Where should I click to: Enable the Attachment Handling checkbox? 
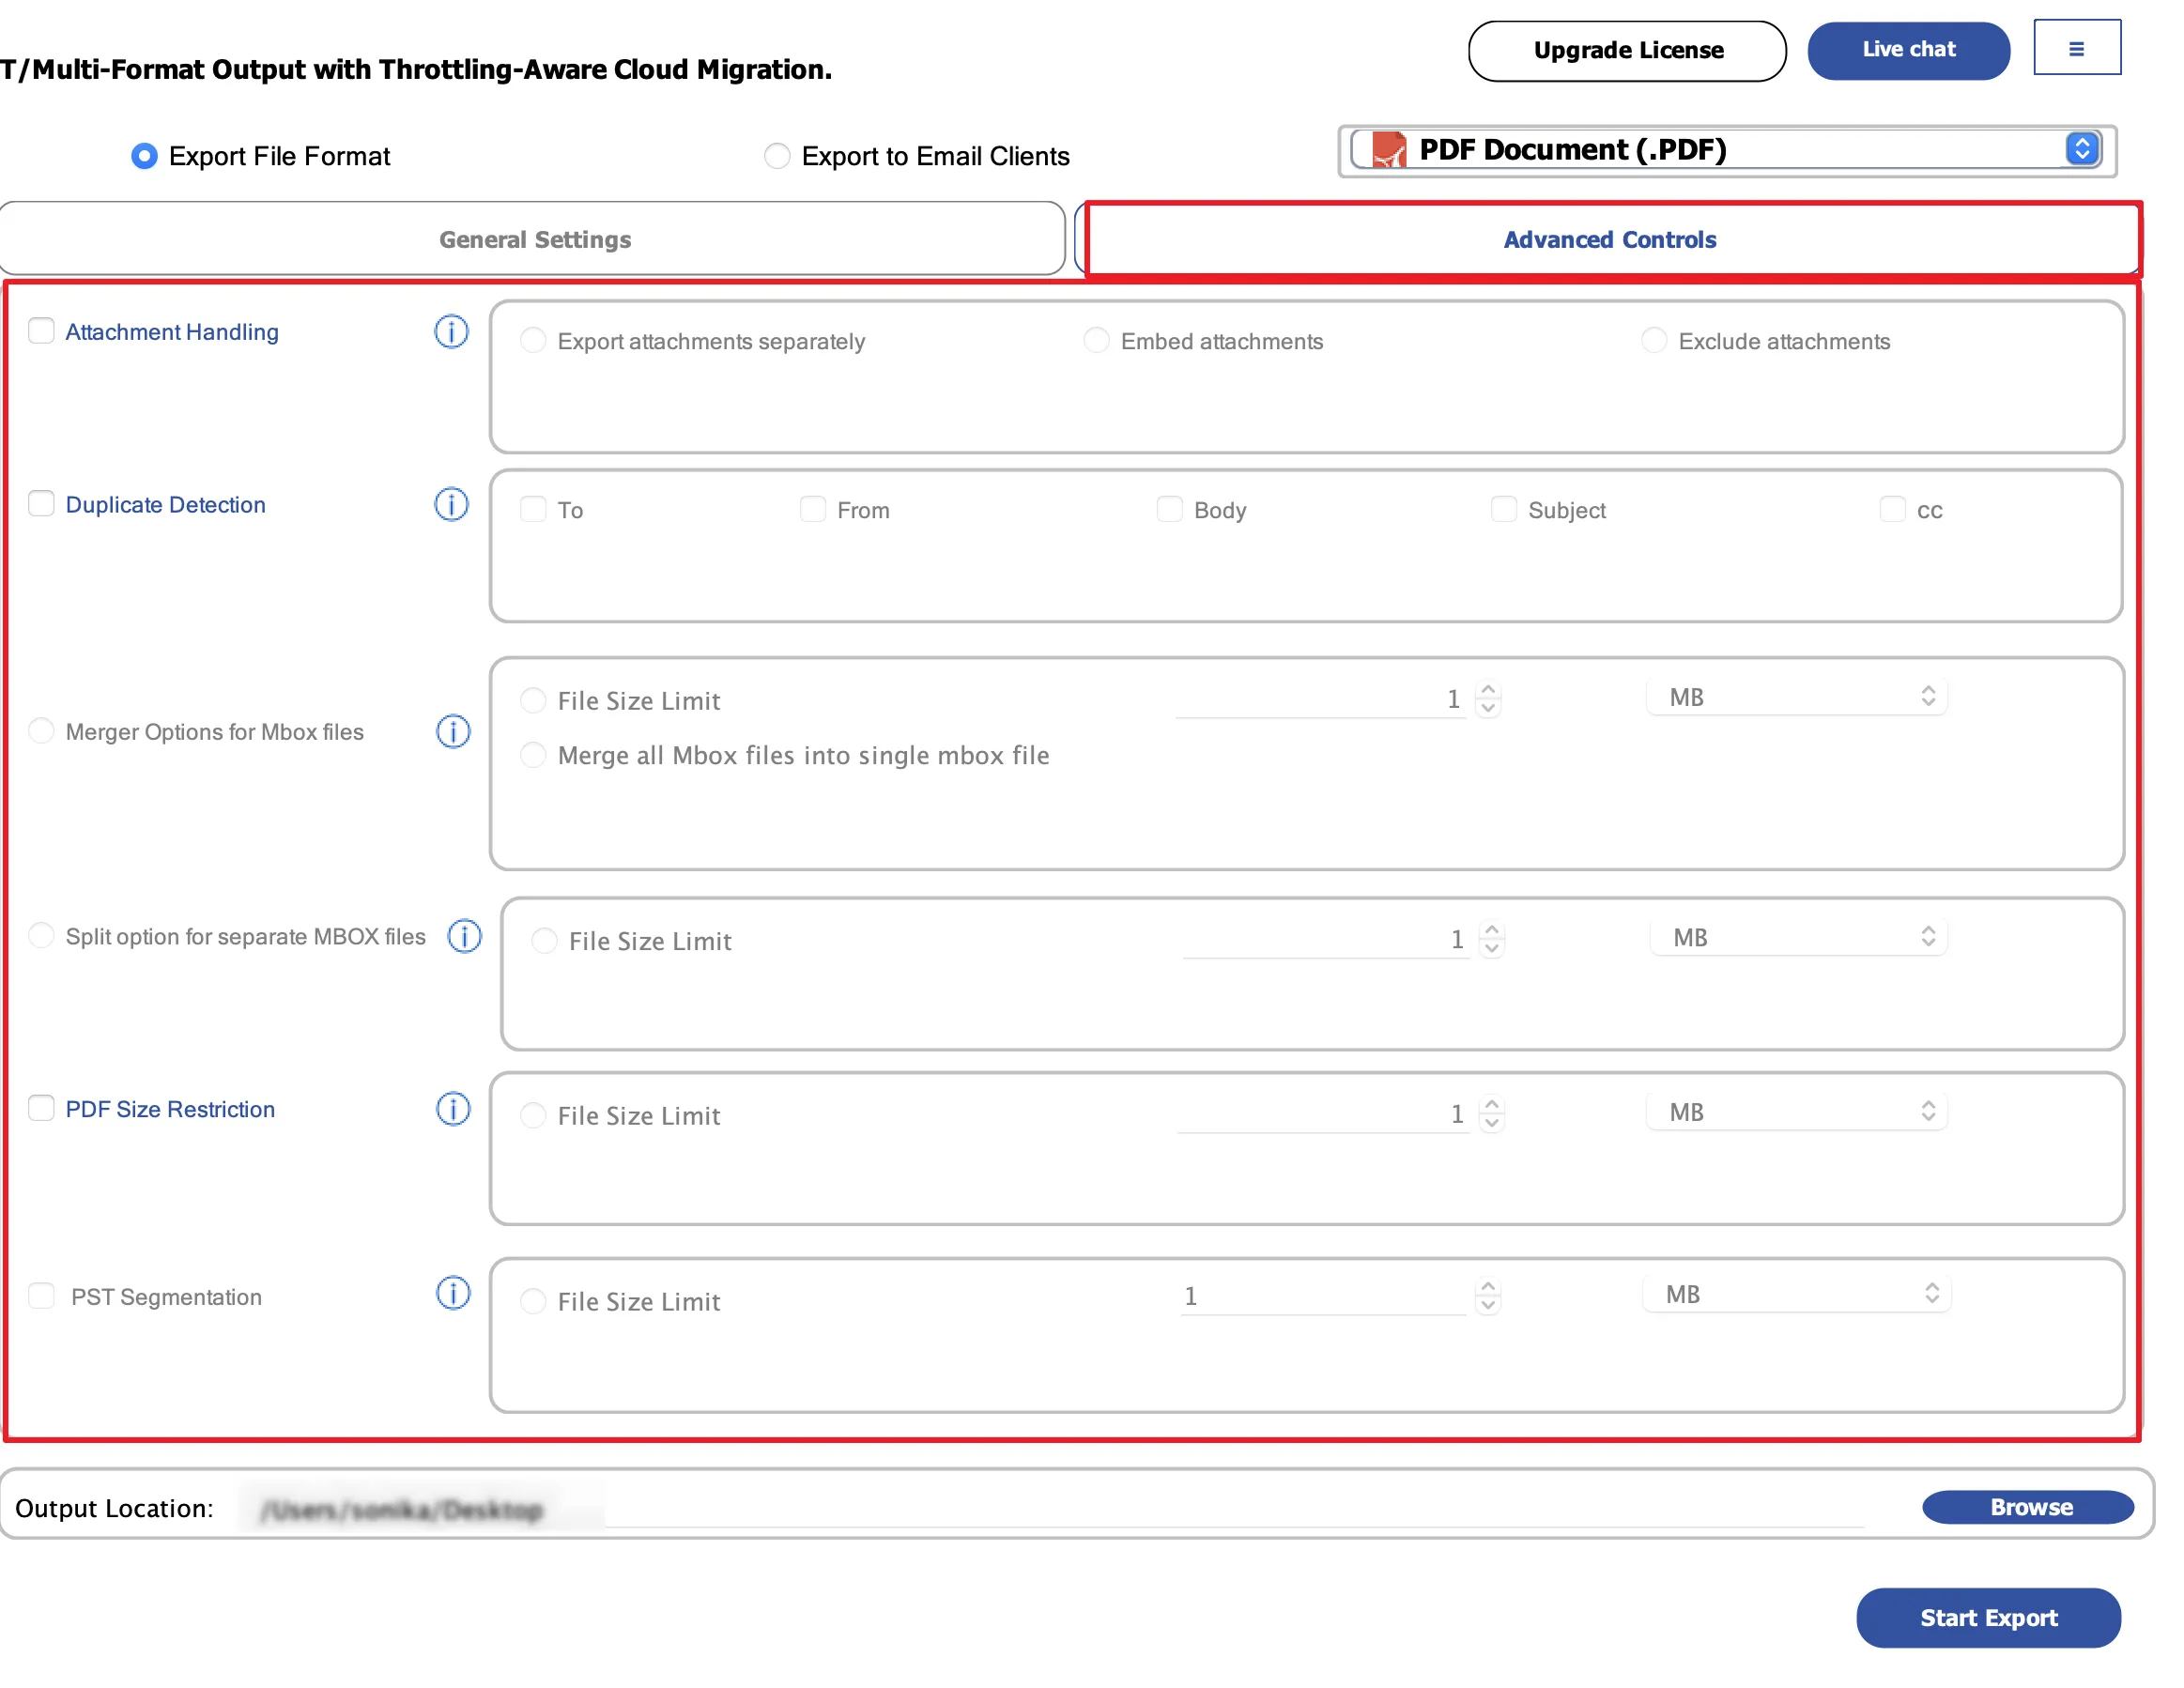point(41,330)
